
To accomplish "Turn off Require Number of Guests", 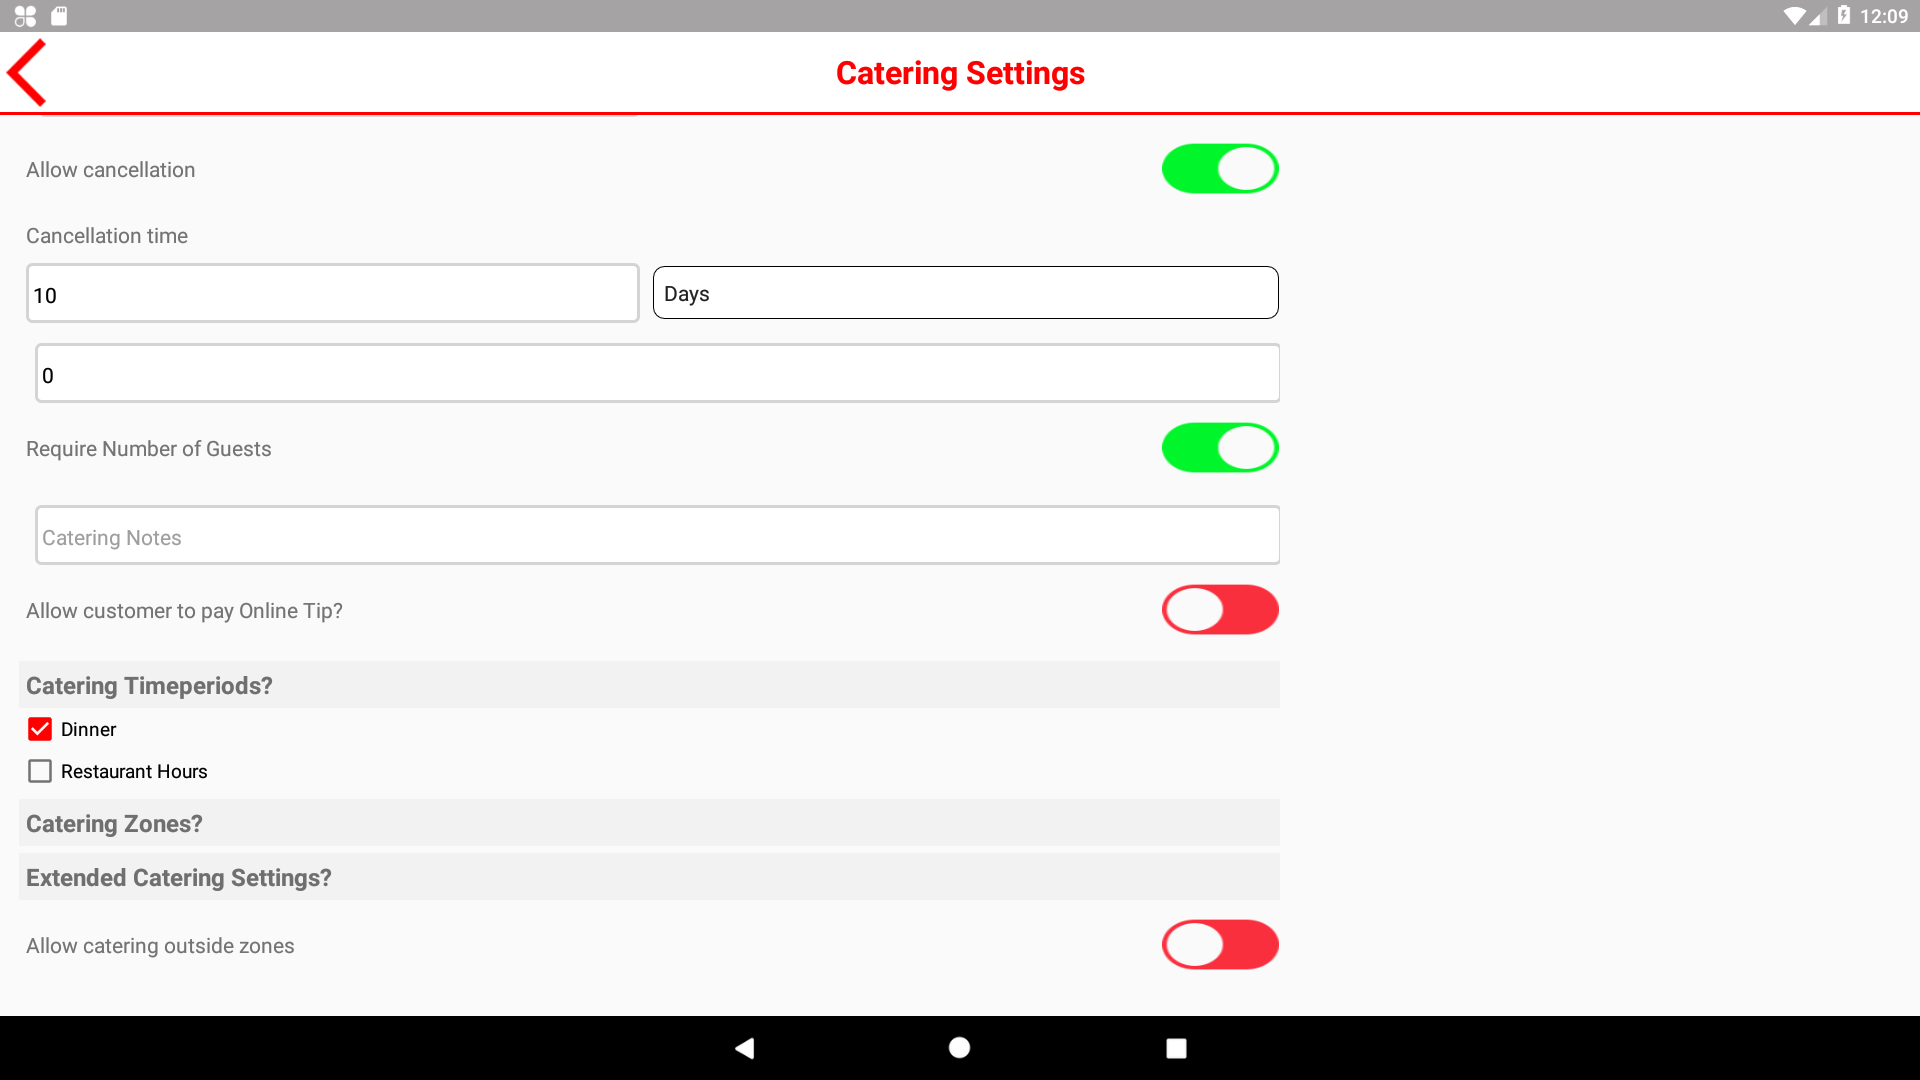I will pos(1220,448).
